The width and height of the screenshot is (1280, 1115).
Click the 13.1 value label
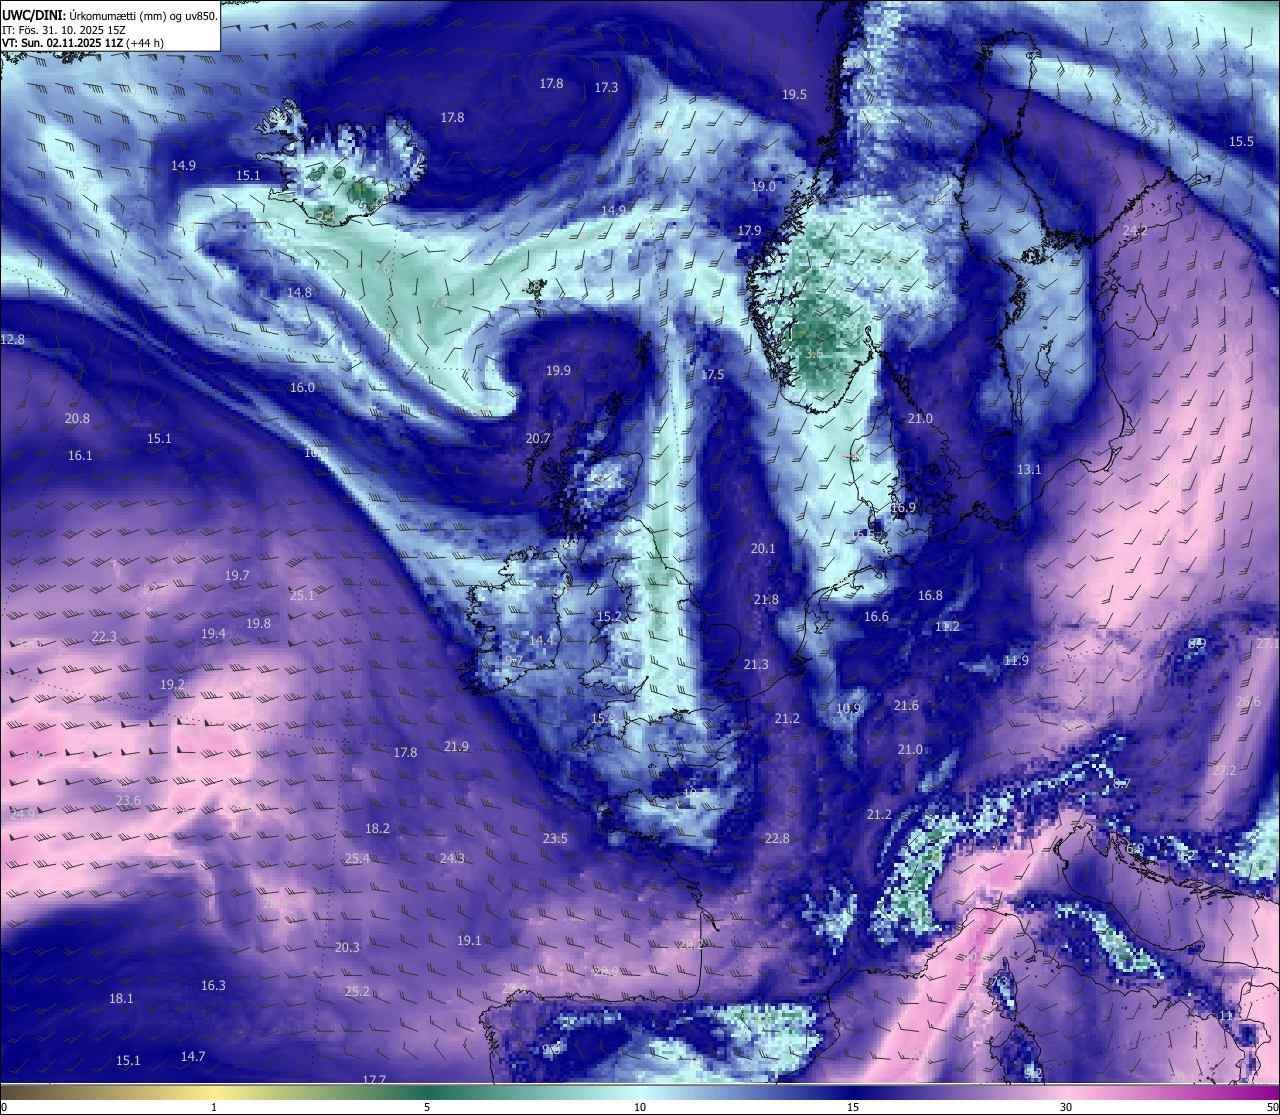coord(1029,470)
